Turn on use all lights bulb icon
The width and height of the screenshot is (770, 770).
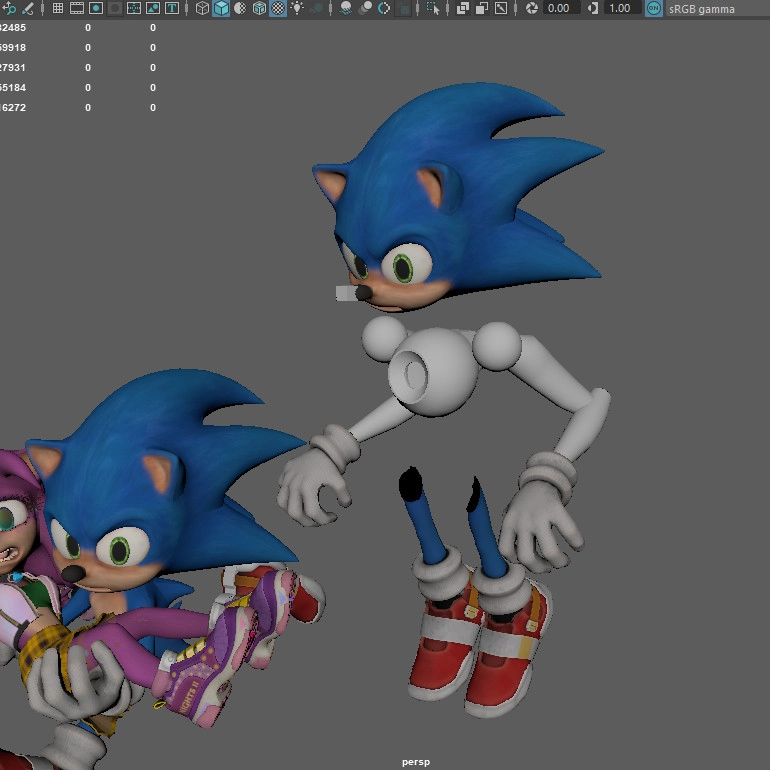(x=297, y=8)
